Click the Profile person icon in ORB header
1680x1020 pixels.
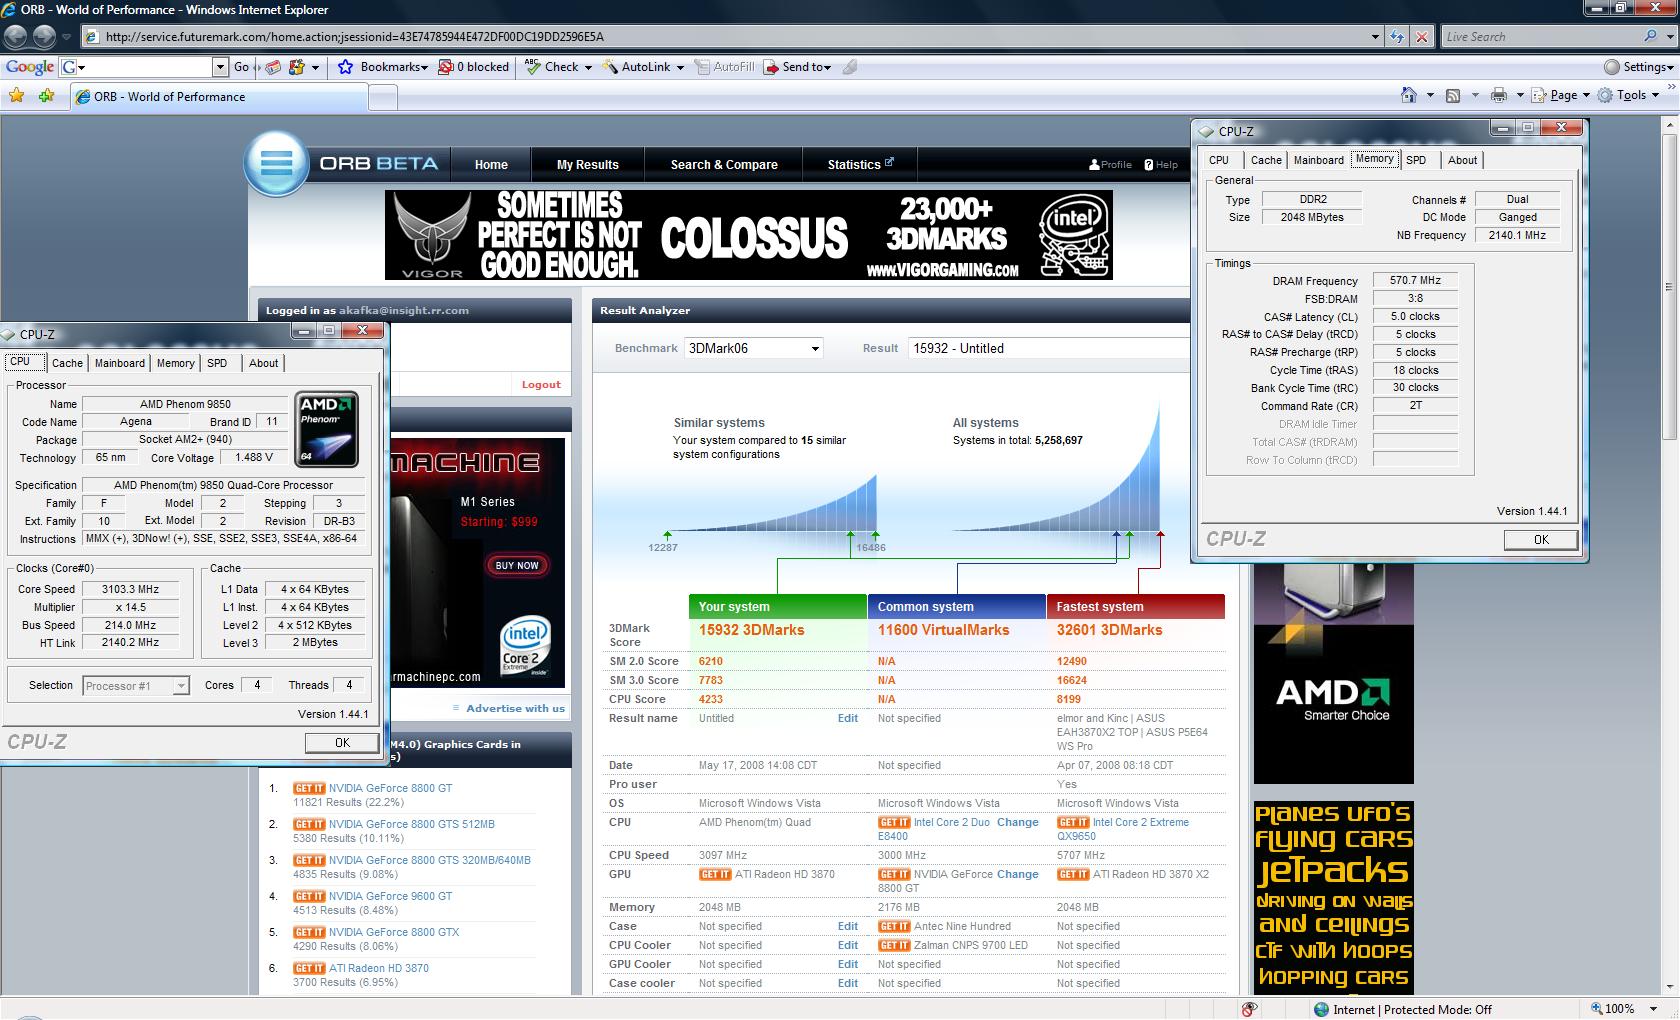[1094, 164]
